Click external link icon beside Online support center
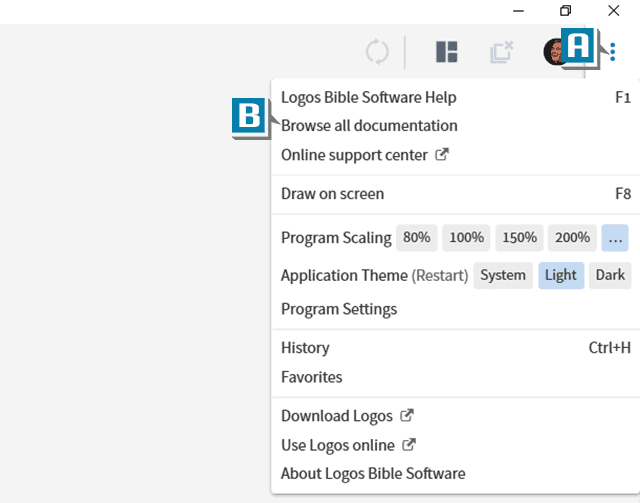Viewport: 640px width, 503px height. (x=442, y=154)
